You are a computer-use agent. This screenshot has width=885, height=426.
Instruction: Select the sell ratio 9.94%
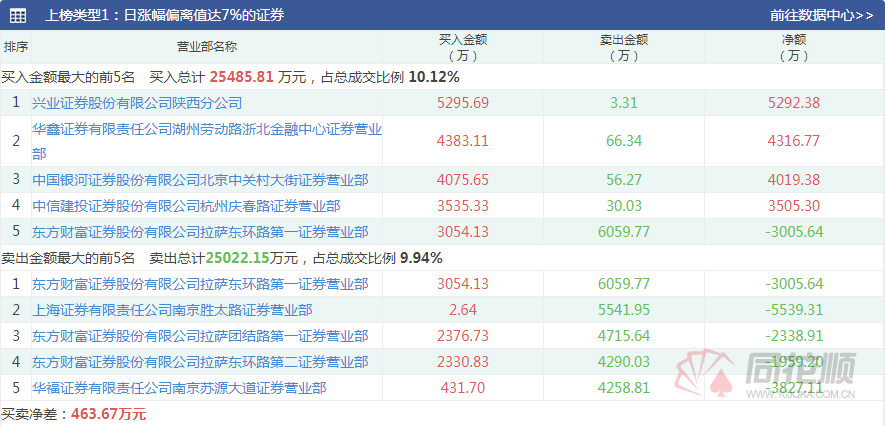coord(421,258)
